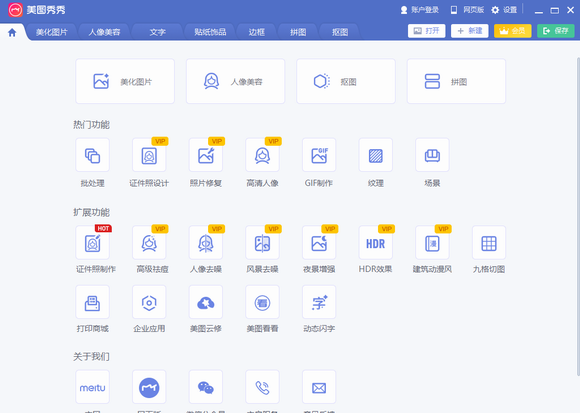Open the 打印商城 print store
580x413 pixels.
click(x=92, y=302)
